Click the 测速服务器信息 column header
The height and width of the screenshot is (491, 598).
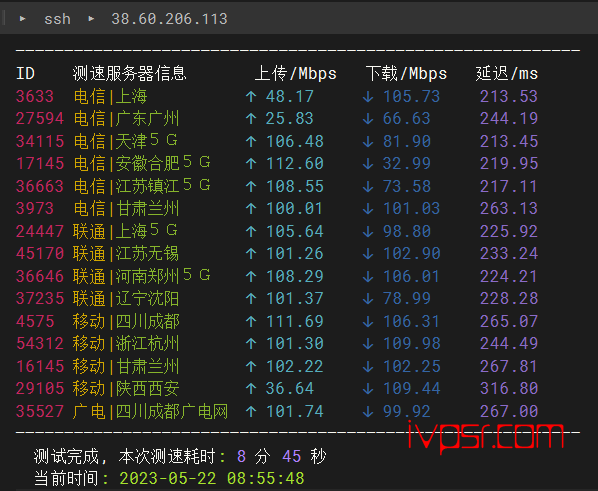130,73
